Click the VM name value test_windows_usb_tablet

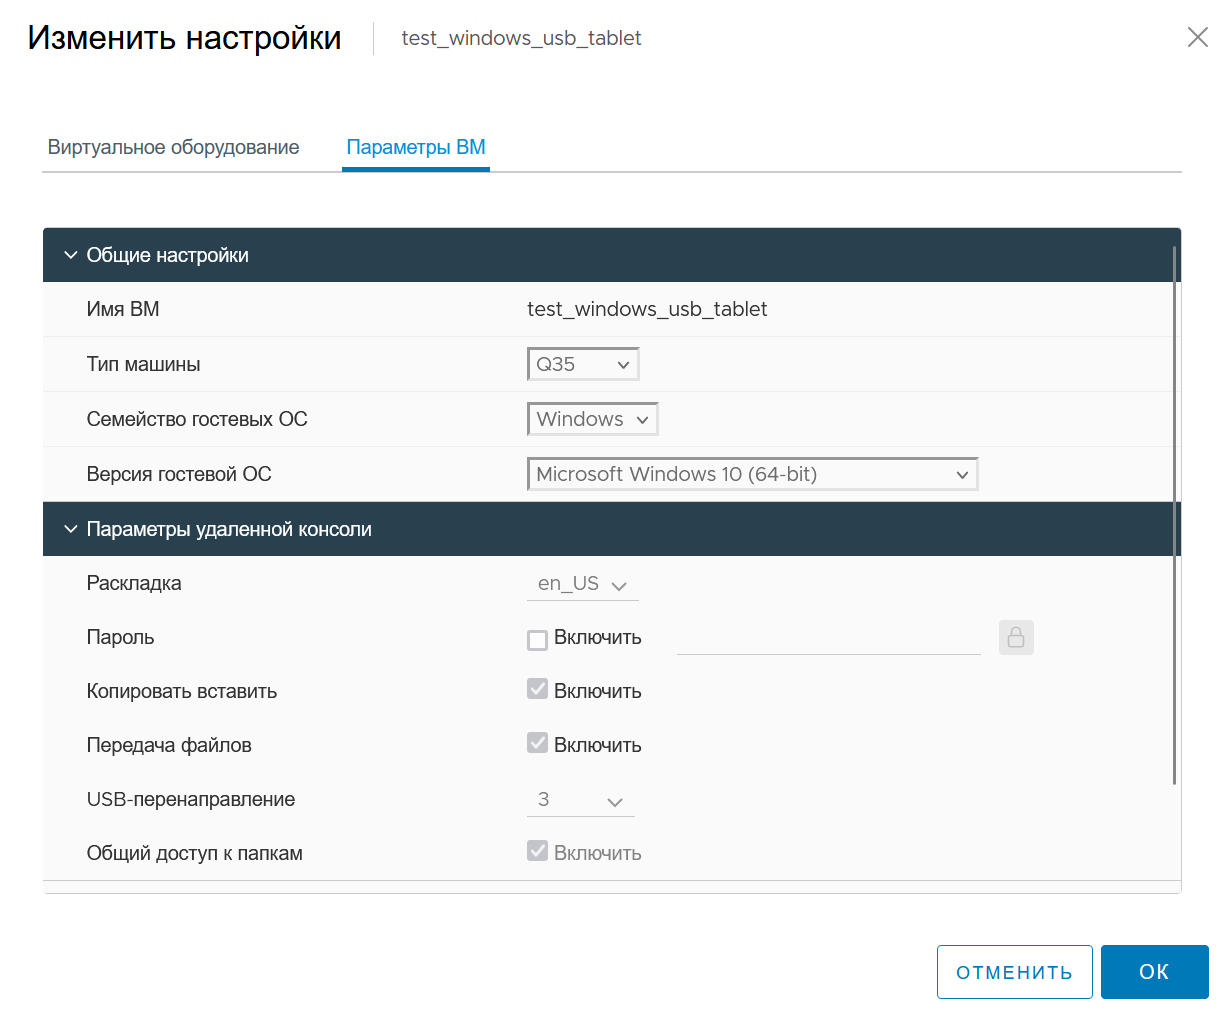click(x=647, y=309)
